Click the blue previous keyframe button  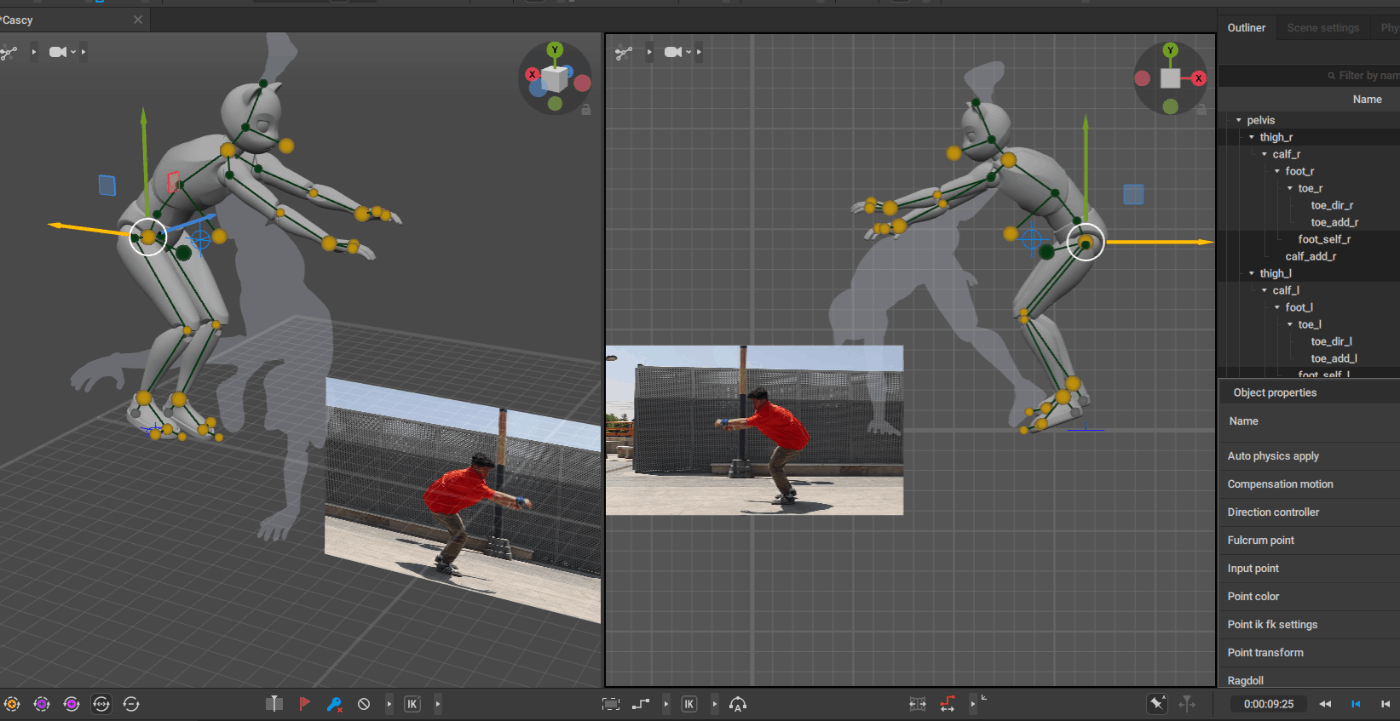coord(1356,704)
